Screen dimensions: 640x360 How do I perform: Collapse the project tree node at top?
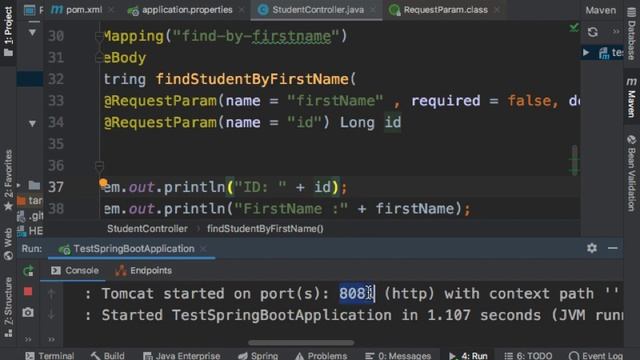32,33
